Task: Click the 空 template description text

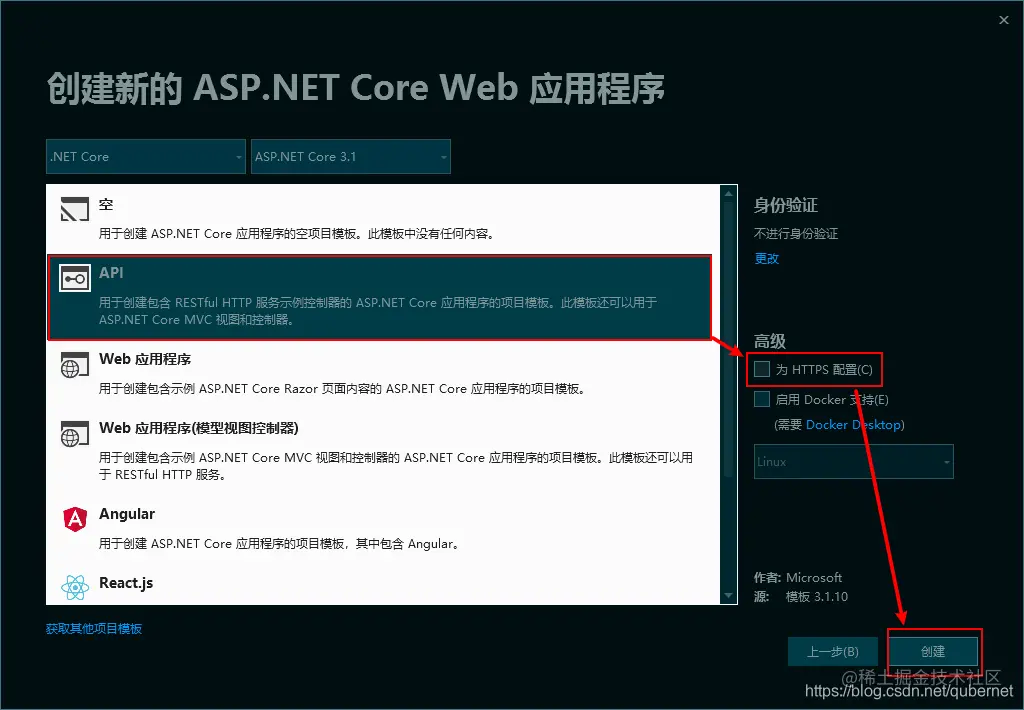Action: click(x=296, y=233)
